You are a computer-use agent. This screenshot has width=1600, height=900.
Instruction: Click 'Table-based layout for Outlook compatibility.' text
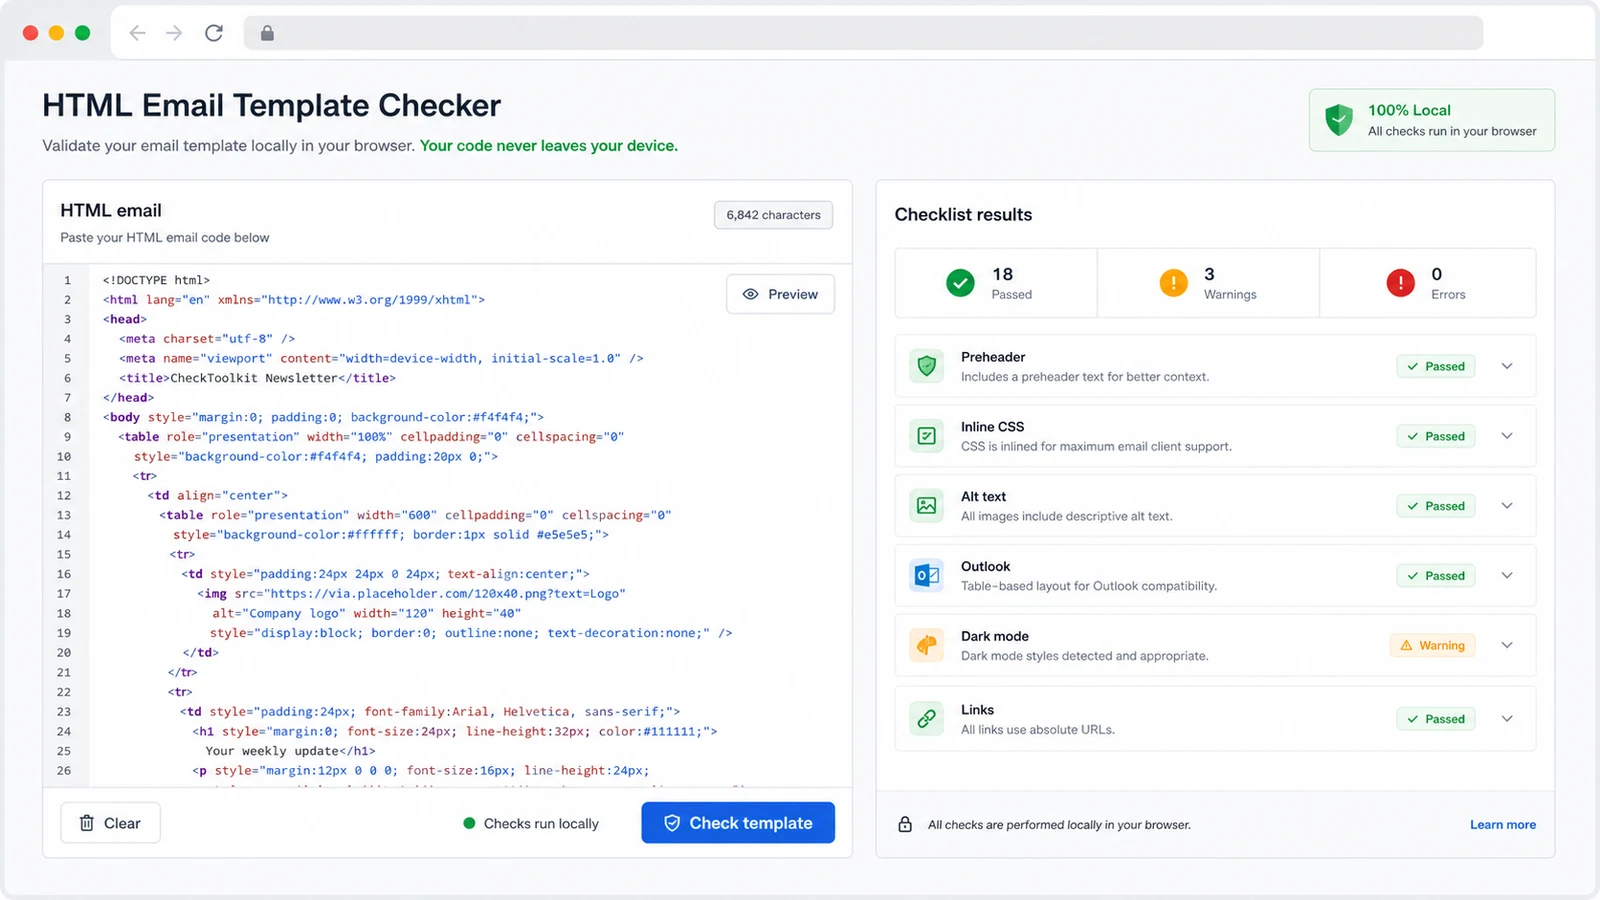pos(1089,586)
